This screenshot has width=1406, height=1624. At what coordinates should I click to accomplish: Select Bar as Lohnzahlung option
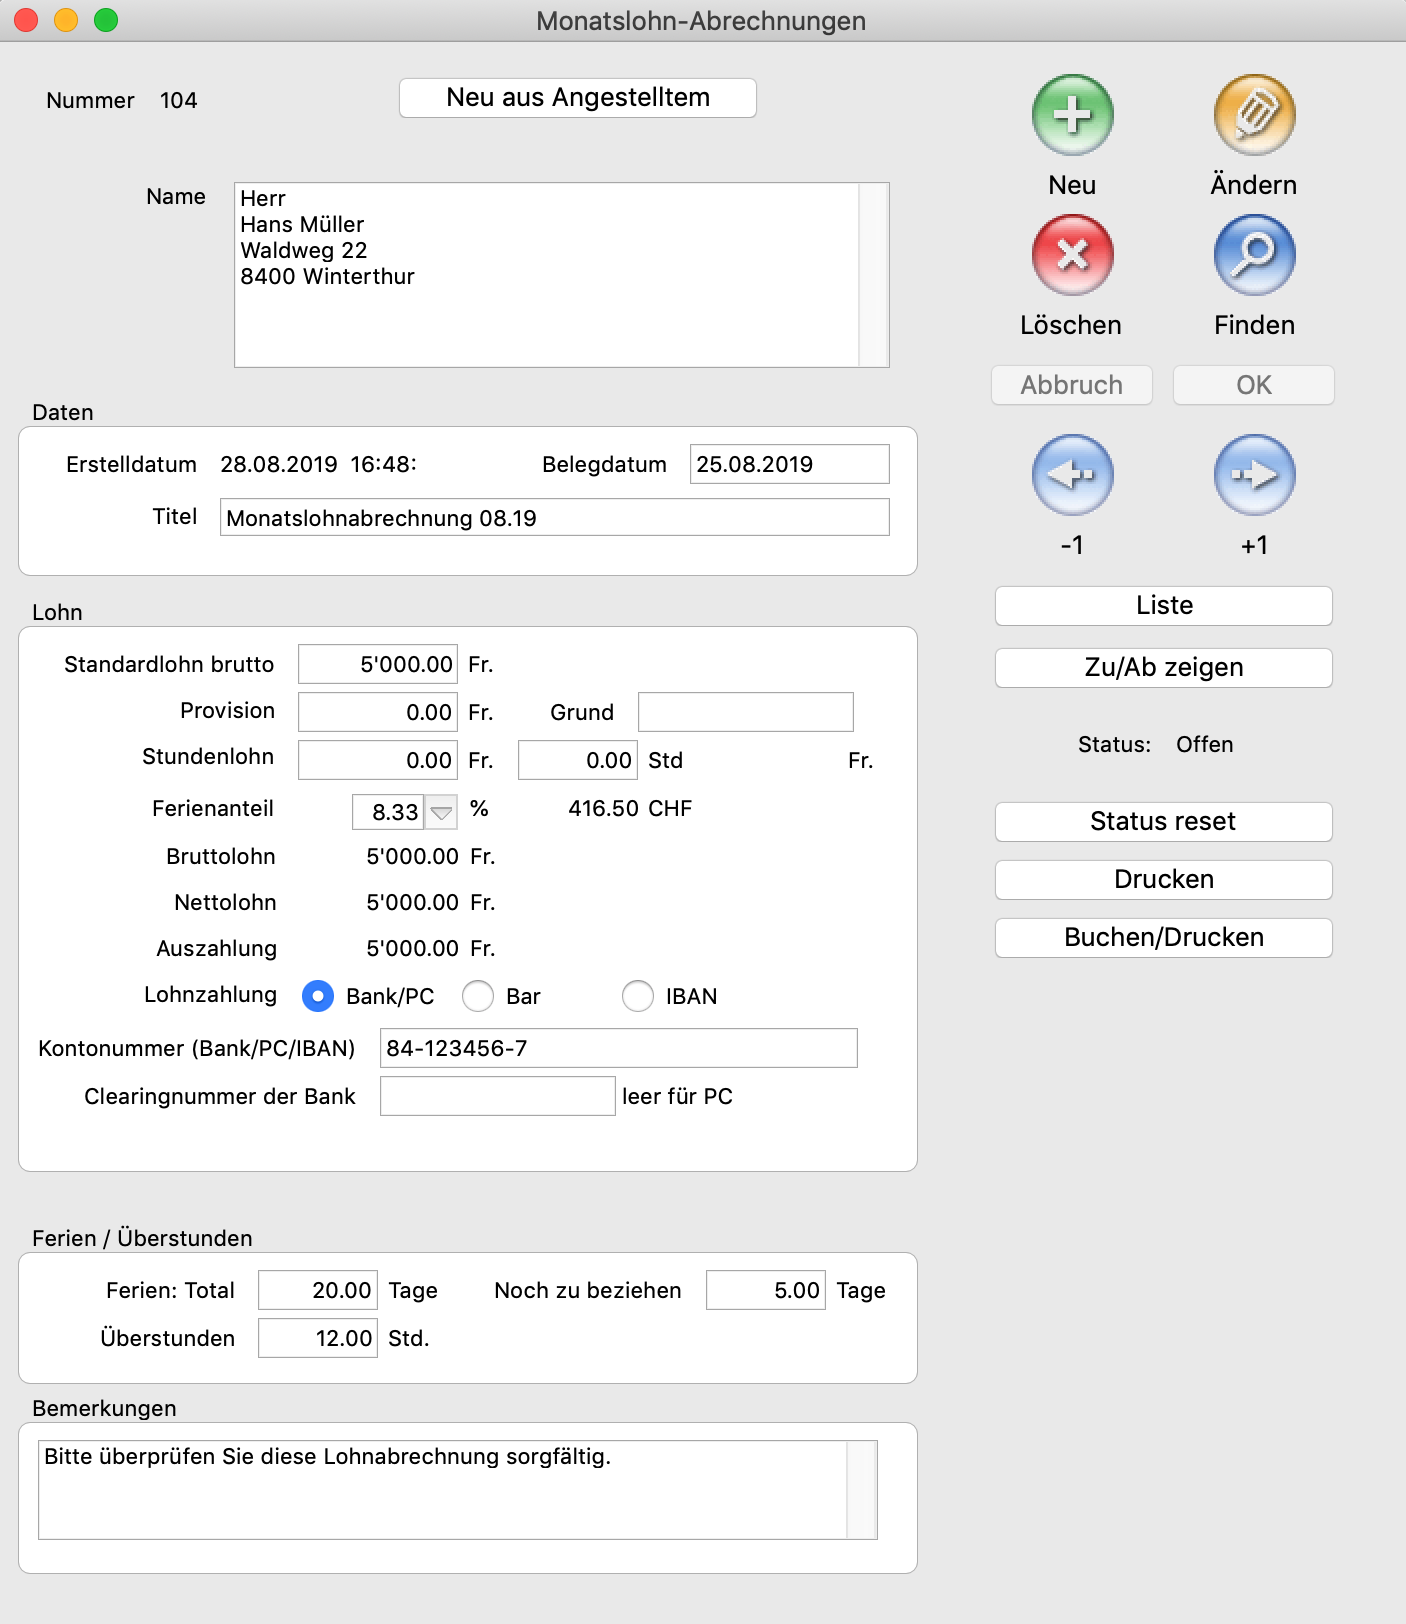[x=478, y=996]
